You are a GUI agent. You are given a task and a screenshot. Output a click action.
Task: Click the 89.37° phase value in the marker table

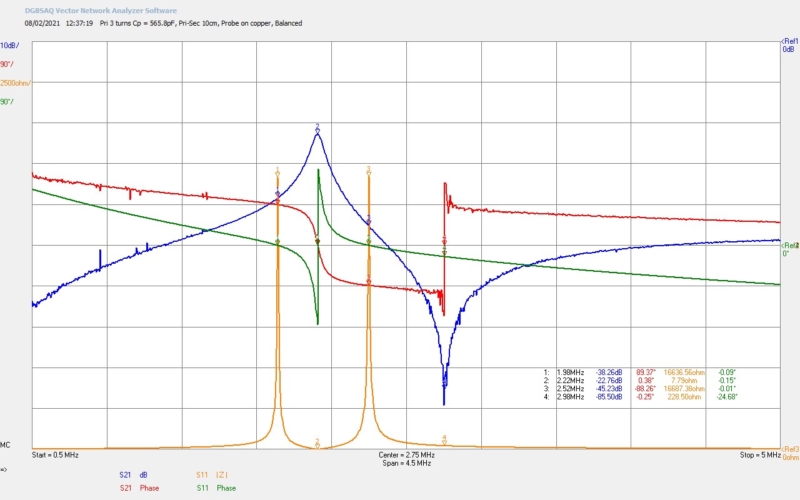coord(646,372)
